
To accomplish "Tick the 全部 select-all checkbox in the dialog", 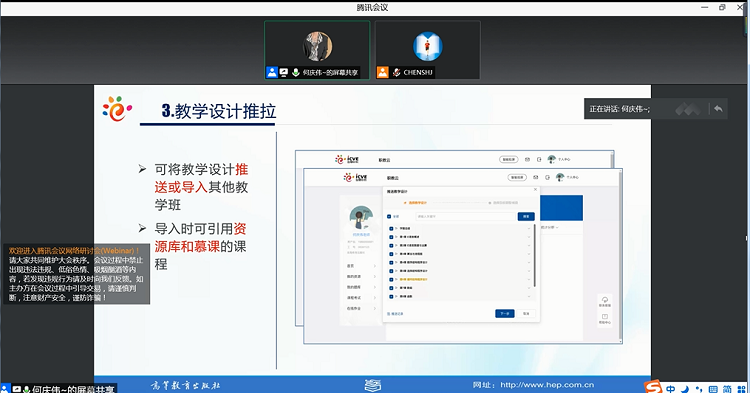I will point(389,217).
